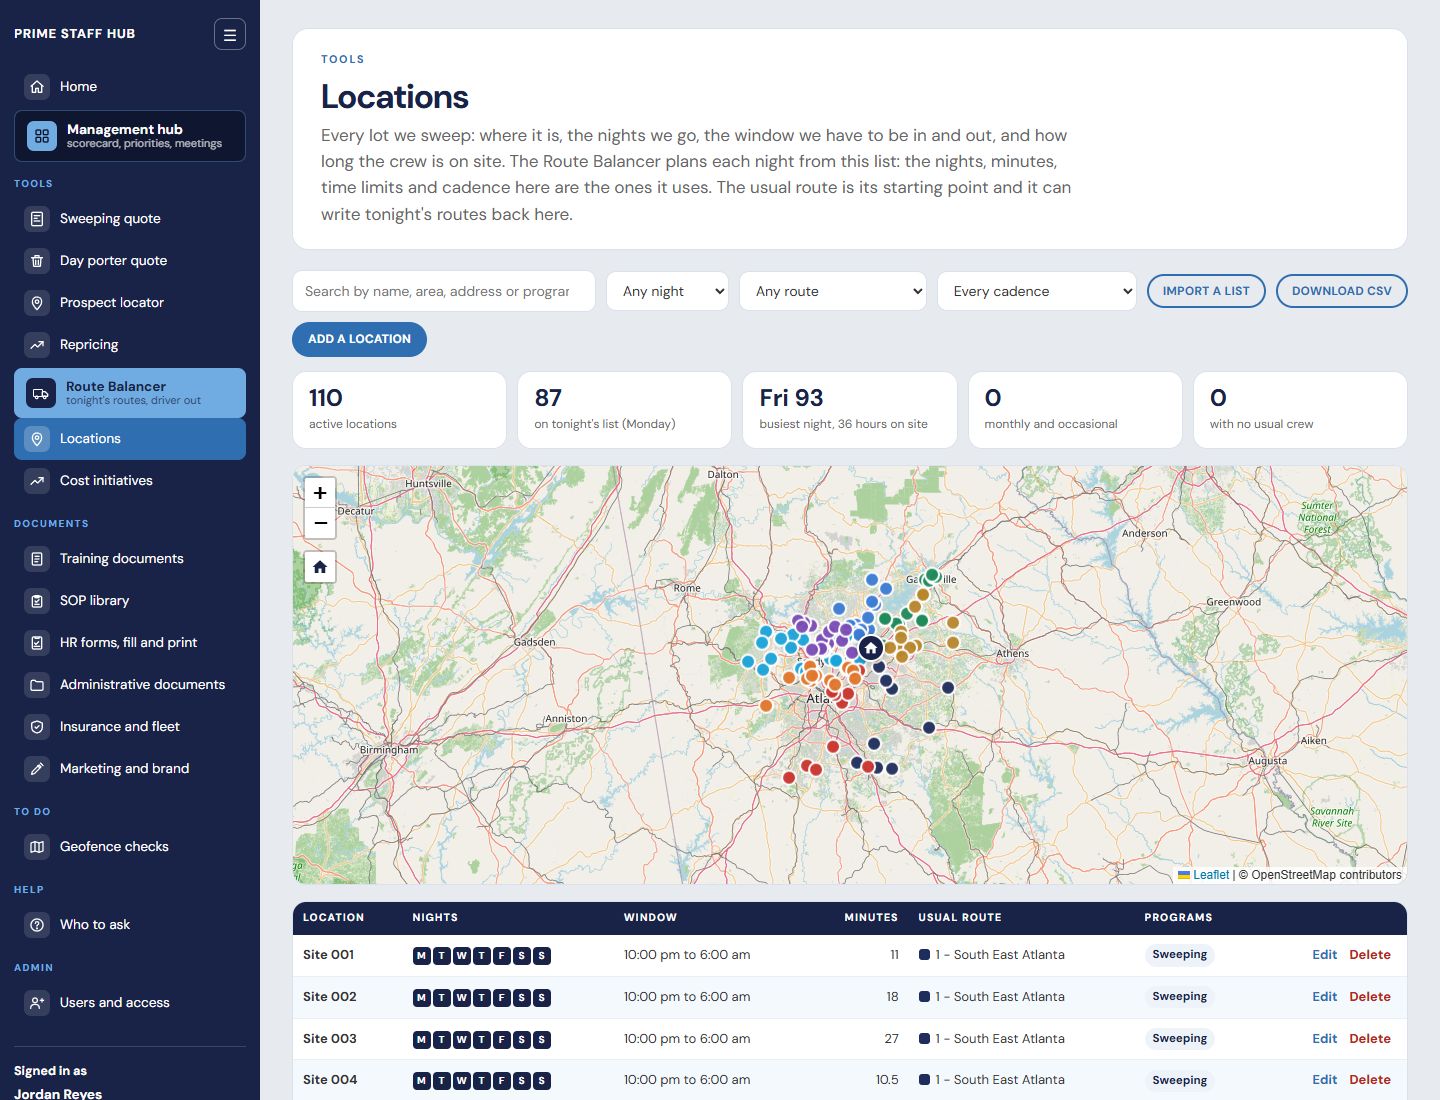Click the Cost initiatives chart icon
The height and width of the screenshot is (1100, 1440).
[x=37, y=481]
